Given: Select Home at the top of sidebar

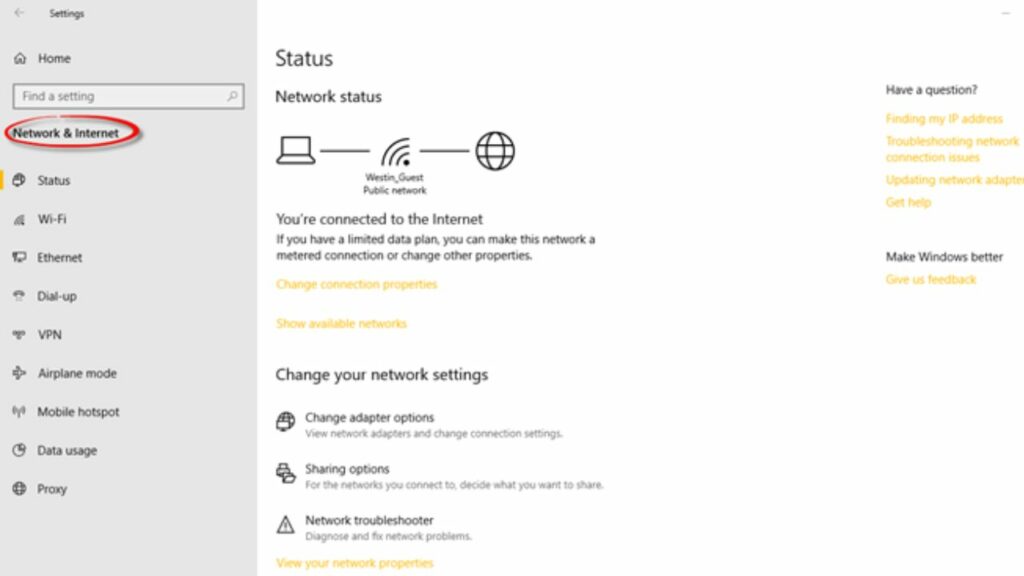Looking at the screenshot, I should coord(56,58).
